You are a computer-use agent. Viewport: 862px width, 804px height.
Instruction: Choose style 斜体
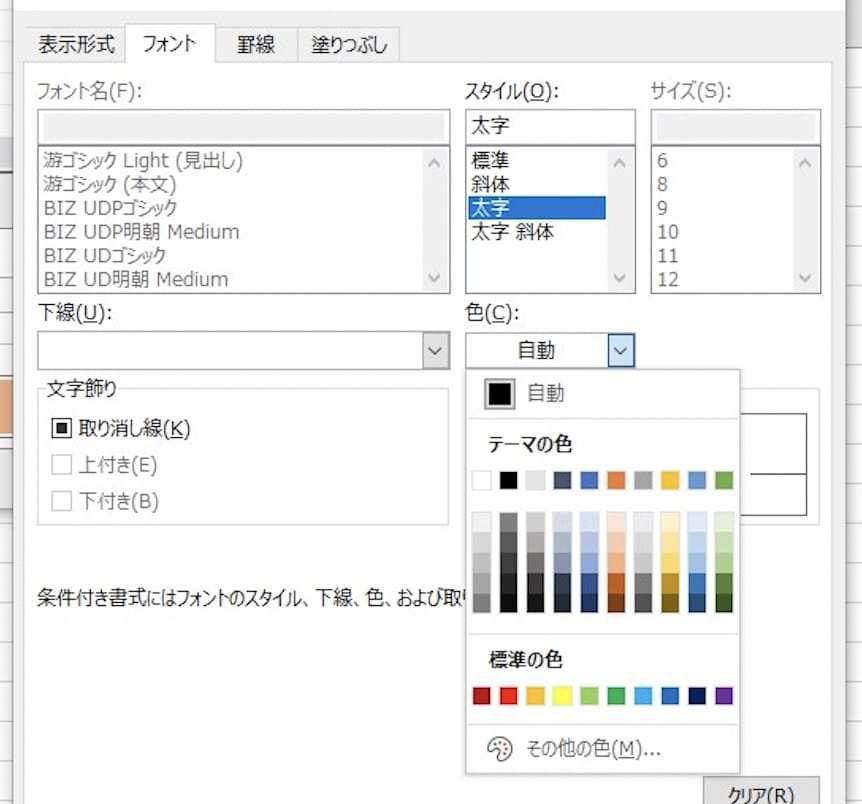pyautogui.click(x=490, y=184)
